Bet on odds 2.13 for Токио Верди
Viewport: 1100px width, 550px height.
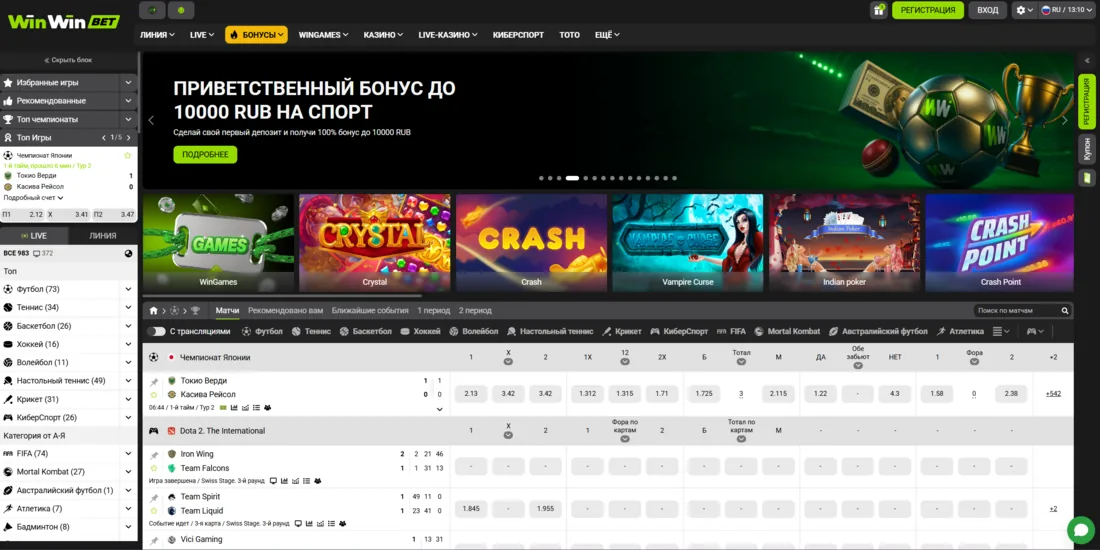tap(471, 394)
